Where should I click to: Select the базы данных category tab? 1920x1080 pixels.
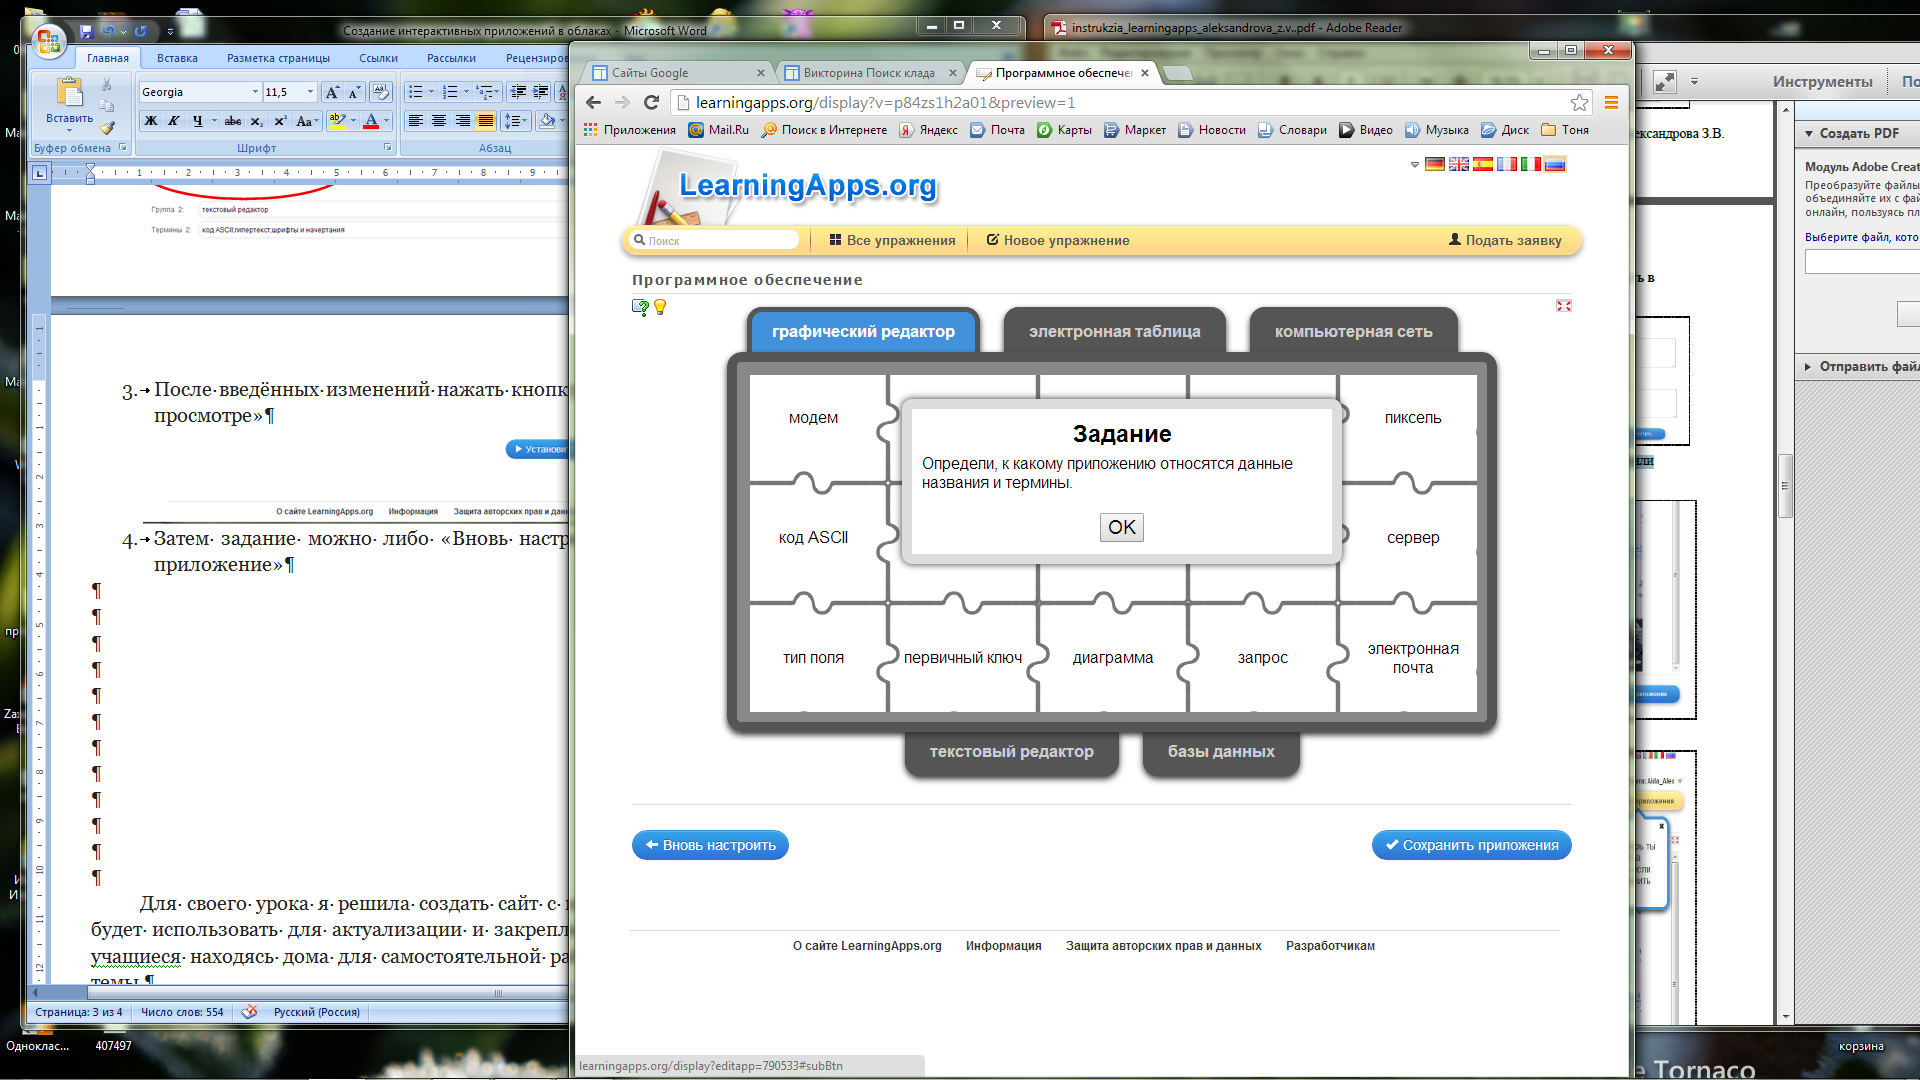[1221, 752]
